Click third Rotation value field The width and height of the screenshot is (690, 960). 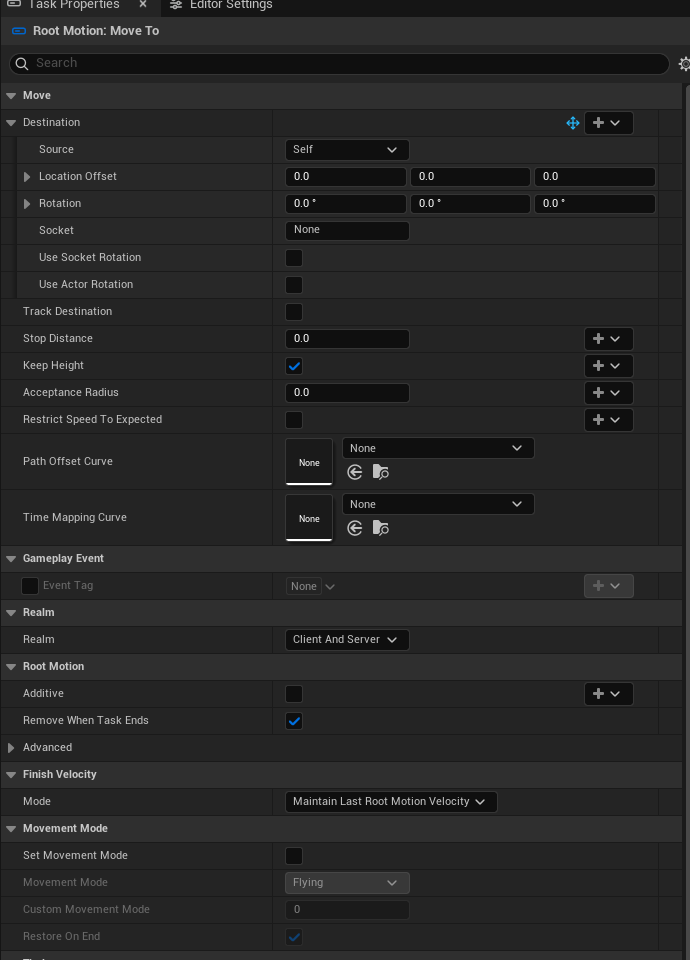pos(594,204)
